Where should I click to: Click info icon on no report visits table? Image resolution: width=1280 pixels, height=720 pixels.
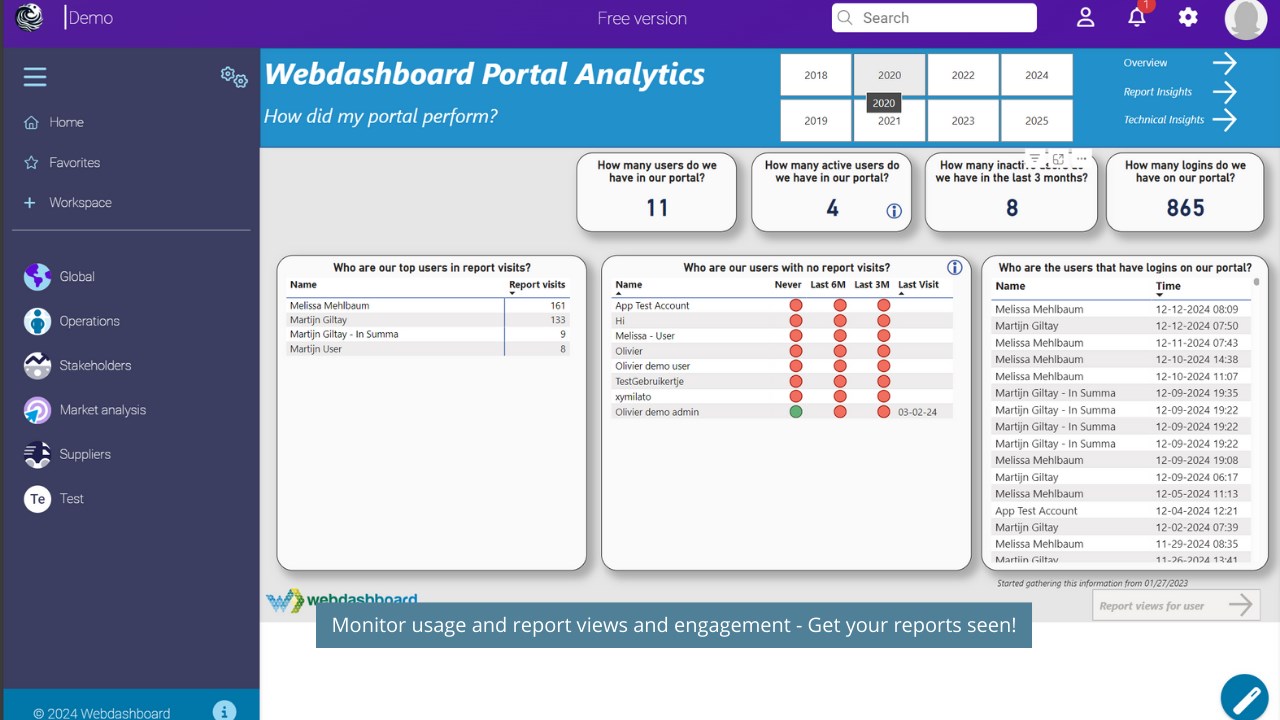point(955,267)
